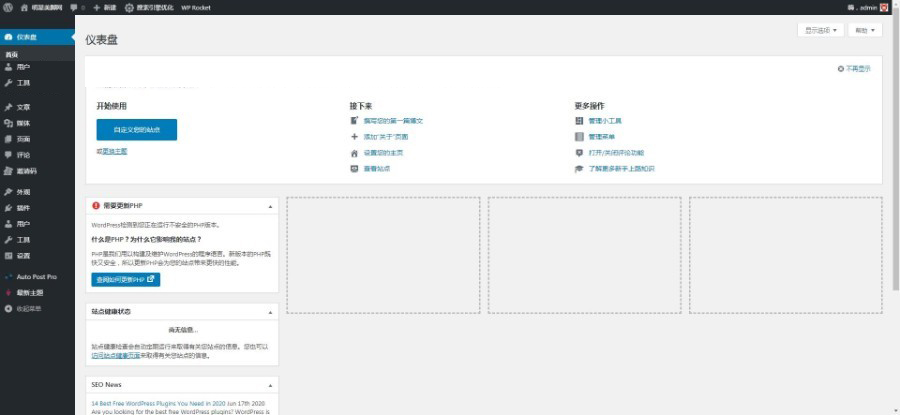The width and height of the screenshot is (900, 415).
Task: Collapse the 需要更新PHP widget panel arrow
Action: pyautogui.click(x=270, y=206)
